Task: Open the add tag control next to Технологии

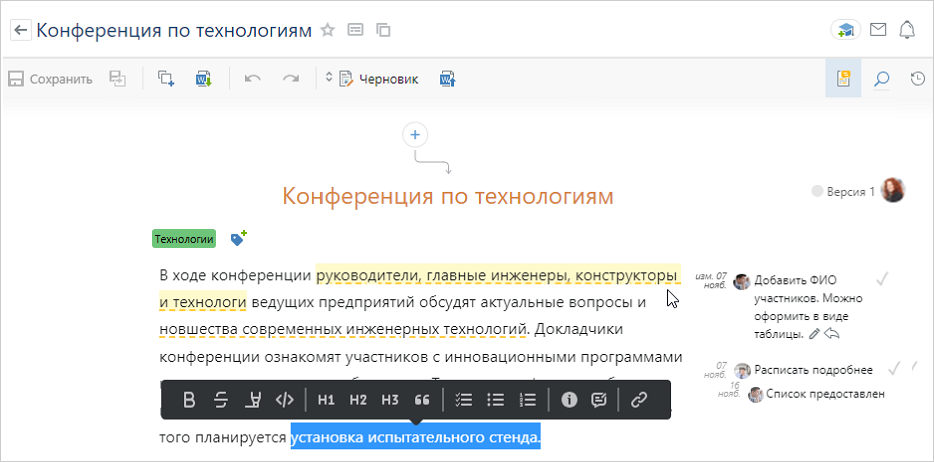Action: point(238,239)
